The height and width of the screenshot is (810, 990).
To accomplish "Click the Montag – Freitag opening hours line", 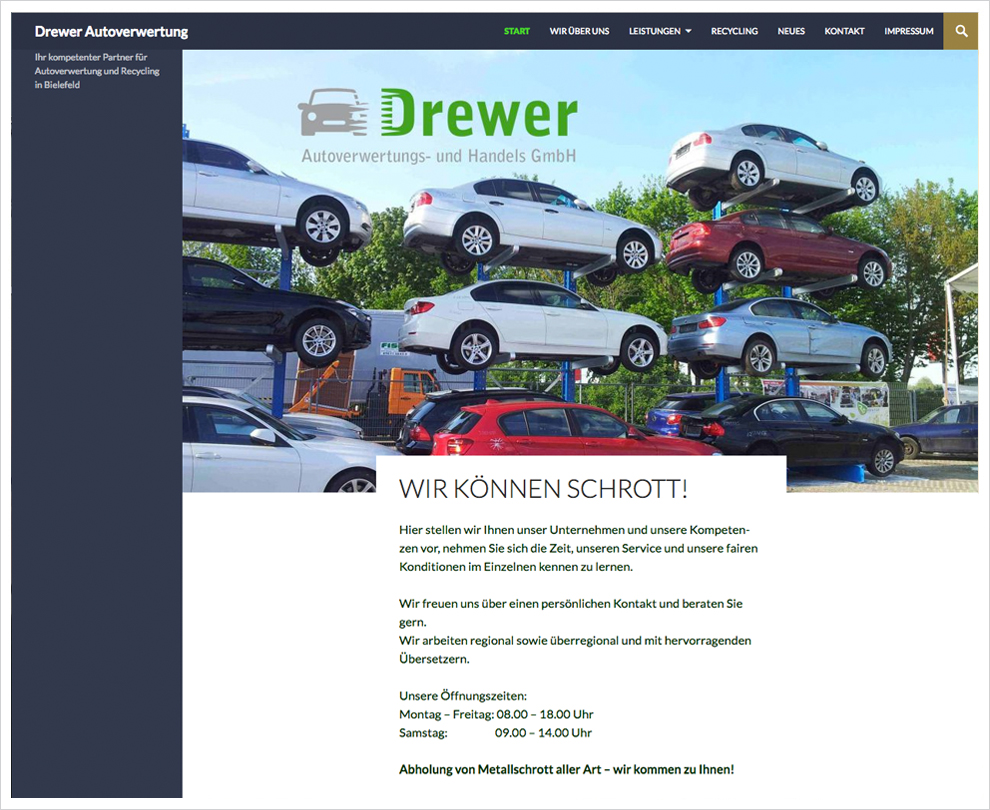I will tap(496, 714).
